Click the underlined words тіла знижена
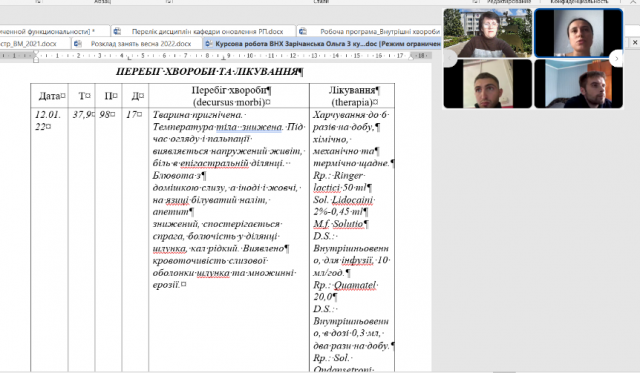This screenshot has height=373, width=640. [x=249, y=127]
